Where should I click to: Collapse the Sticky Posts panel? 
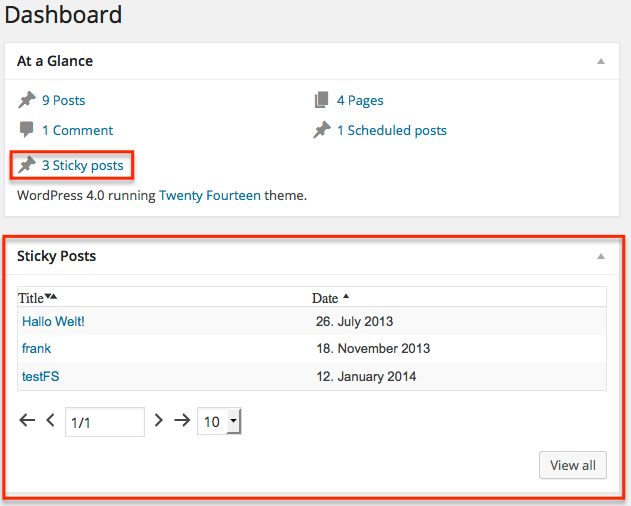pos(601,256)
